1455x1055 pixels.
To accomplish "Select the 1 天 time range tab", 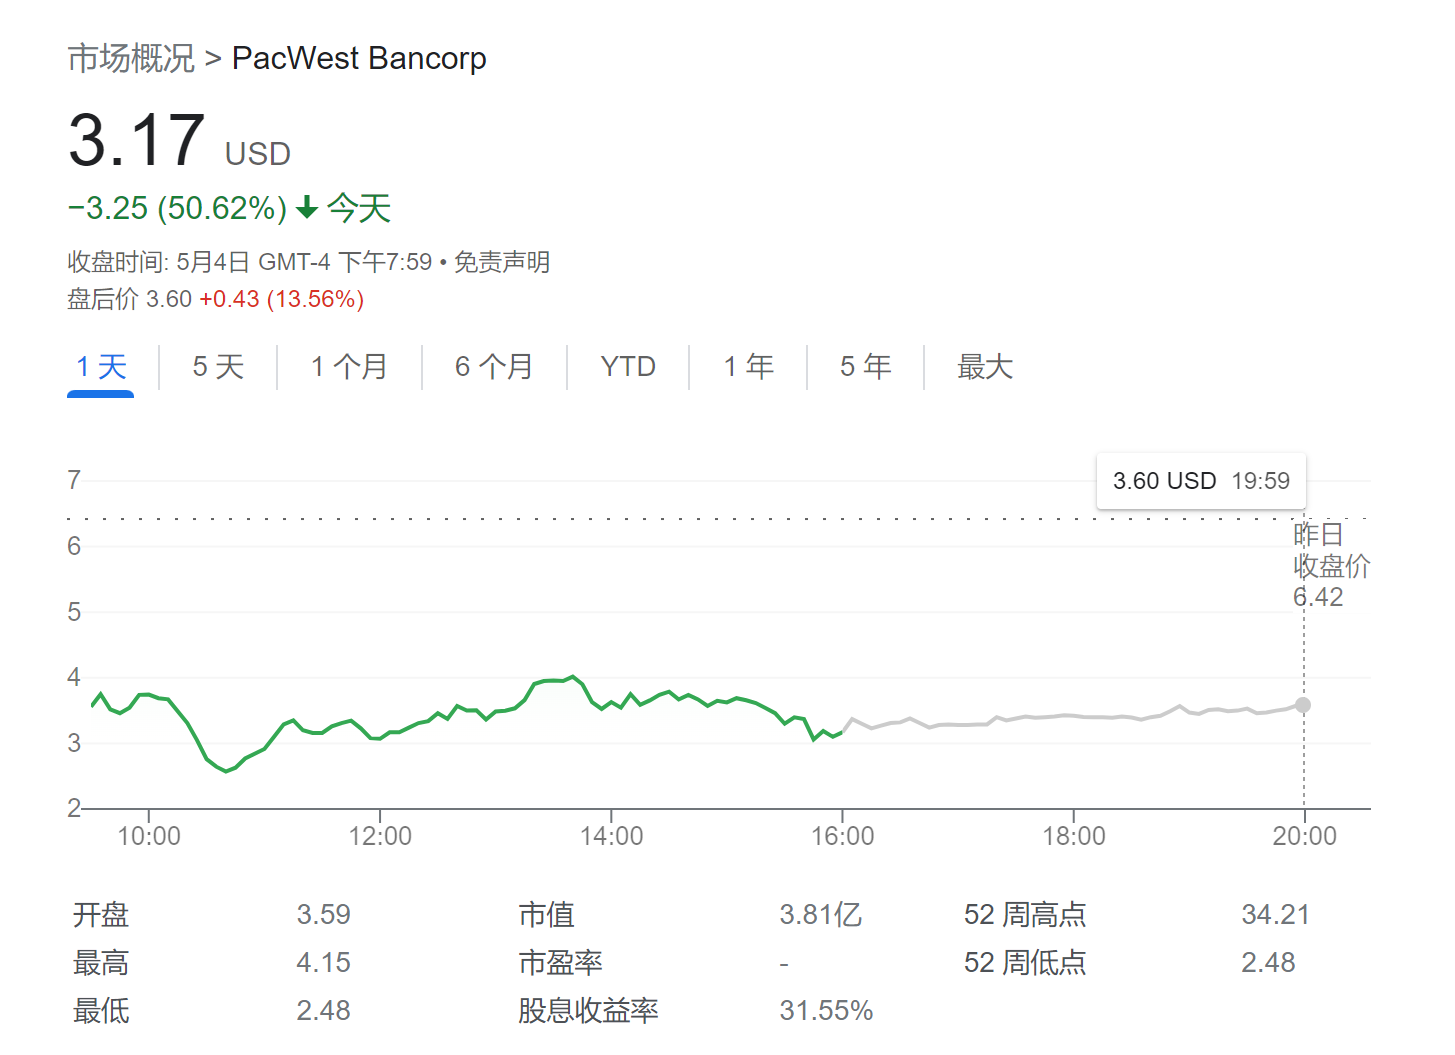I will click(x=101, y=367).
